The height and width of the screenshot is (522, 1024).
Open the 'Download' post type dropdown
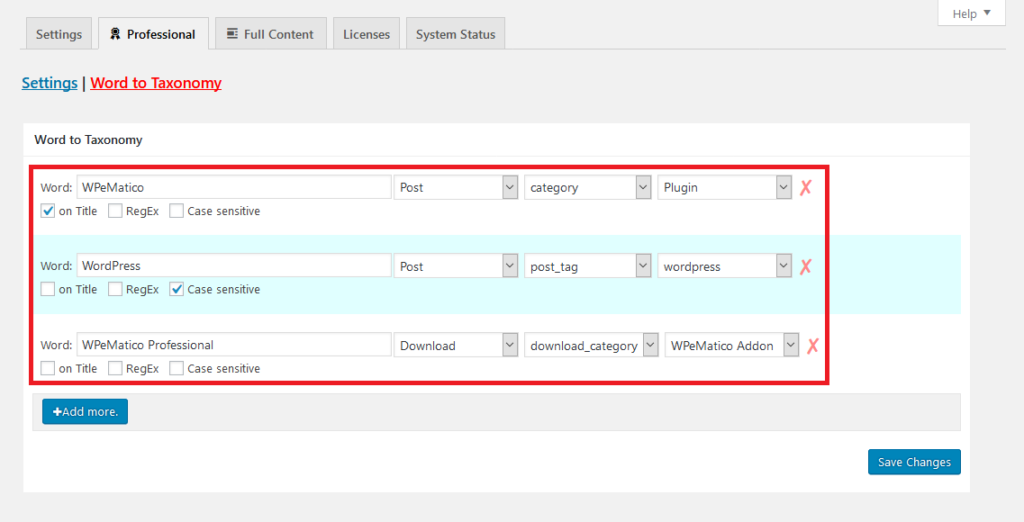click(456, 345)
